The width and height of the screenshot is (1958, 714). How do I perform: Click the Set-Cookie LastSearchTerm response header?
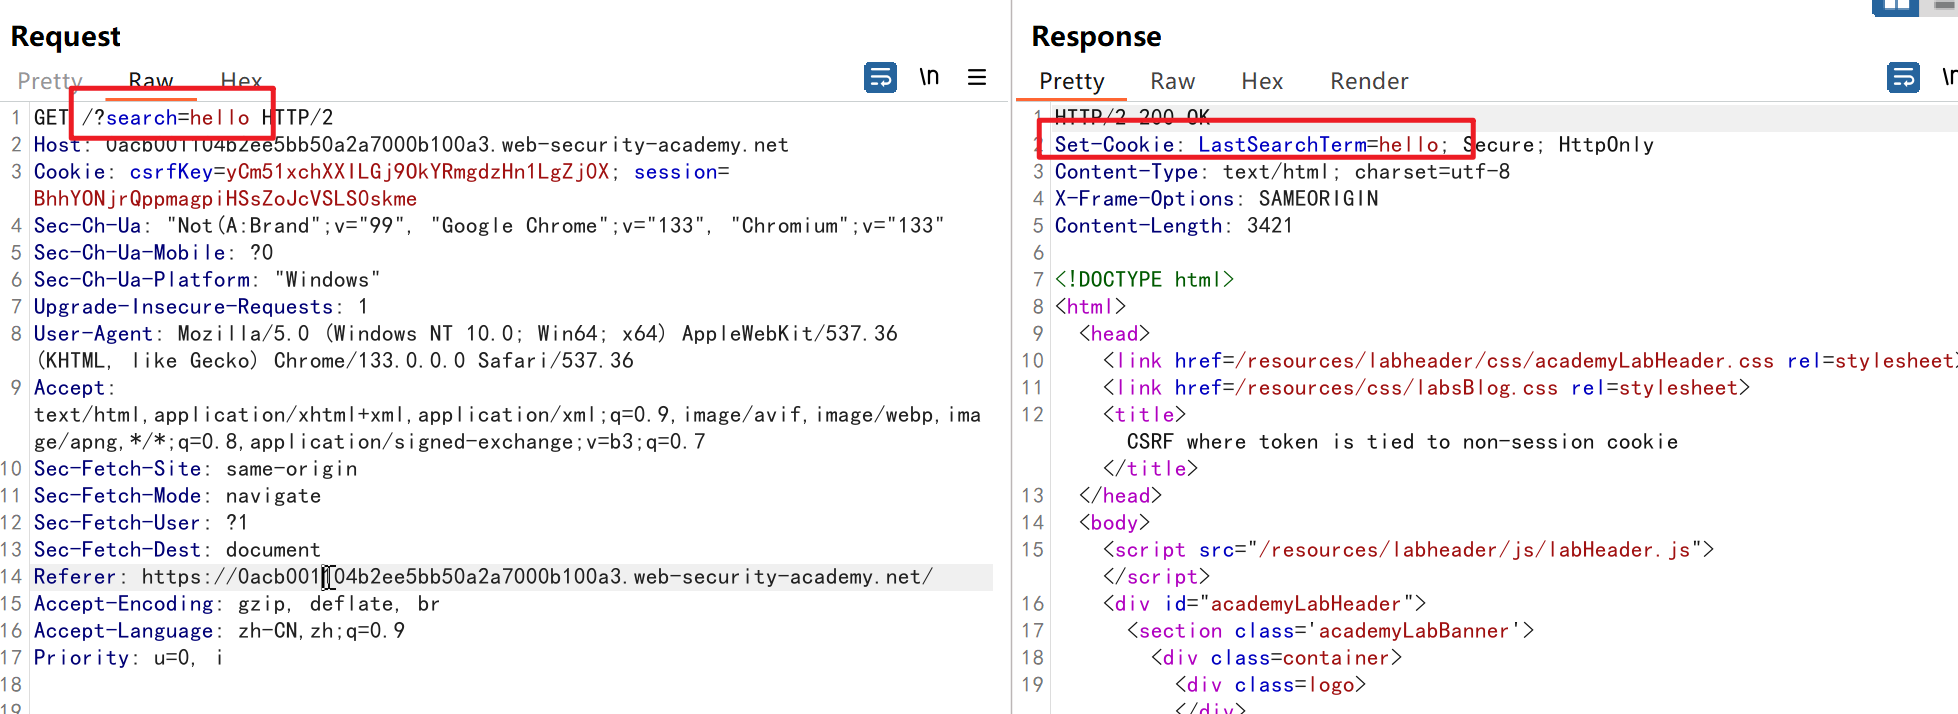click(1250, 145)
